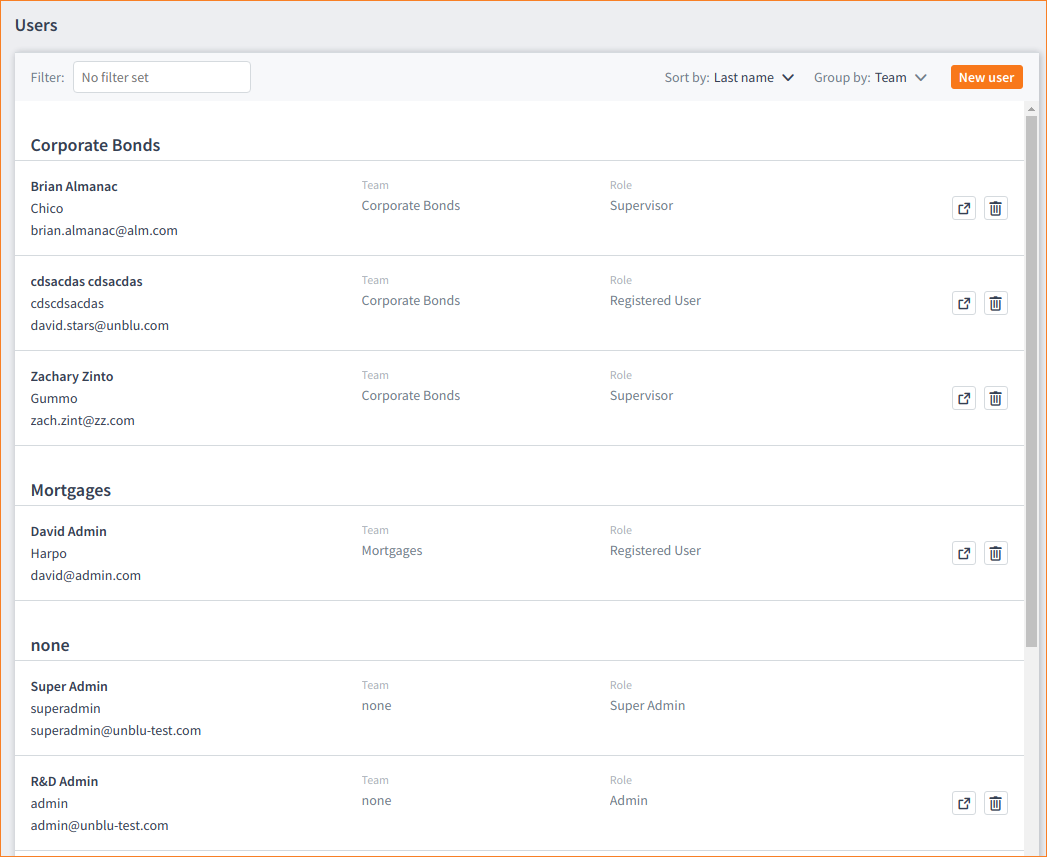
Task: Select the Brian Almanac name
Action: pos(74,186)
